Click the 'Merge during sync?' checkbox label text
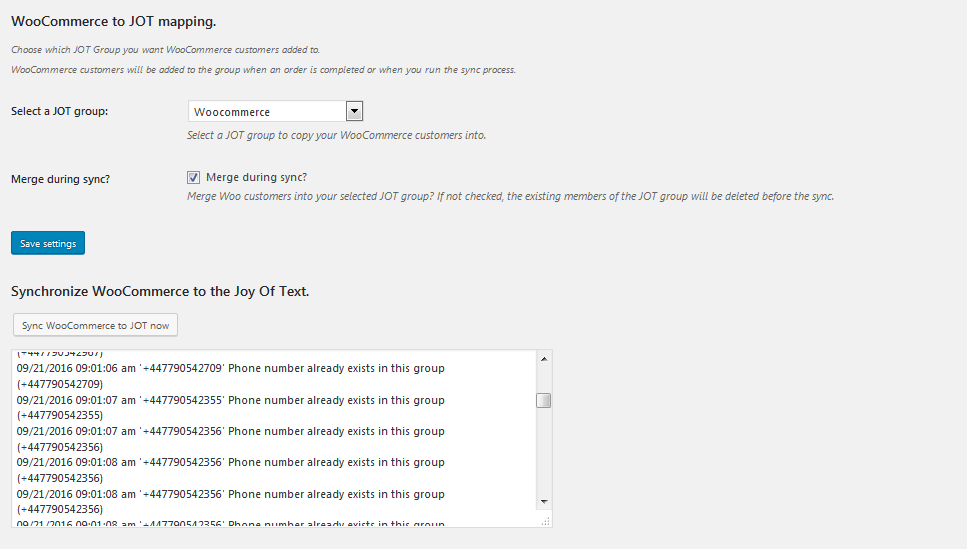The height and width of the screenshot is (549, 967). [256, 177]
